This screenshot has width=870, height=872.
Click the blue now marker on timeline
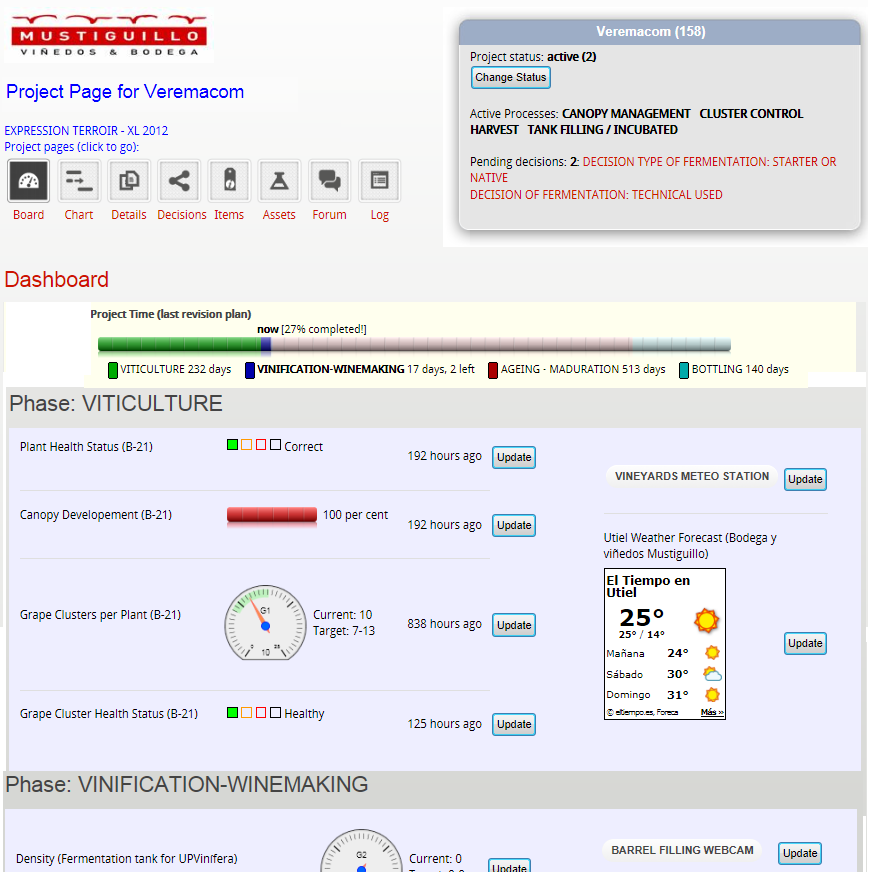266,345
